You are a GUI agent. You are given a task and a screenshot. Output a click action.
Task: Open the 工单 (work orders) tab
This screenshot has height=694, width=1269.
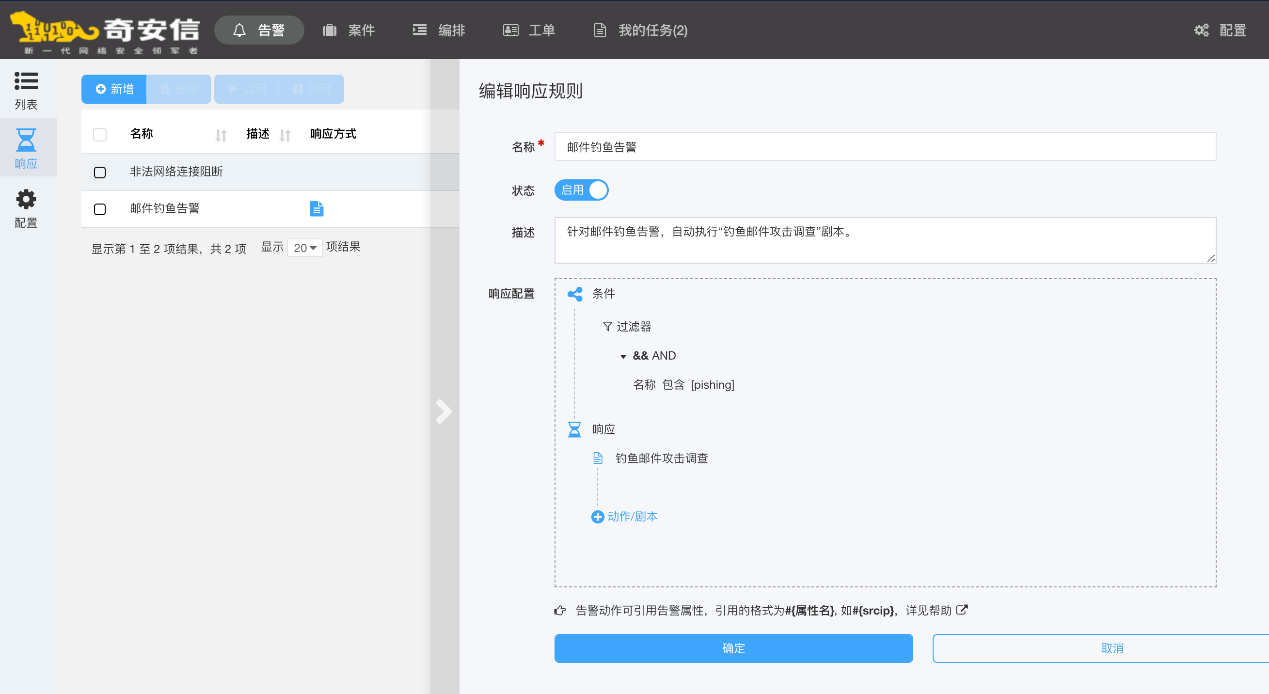[x=529, y=30]
